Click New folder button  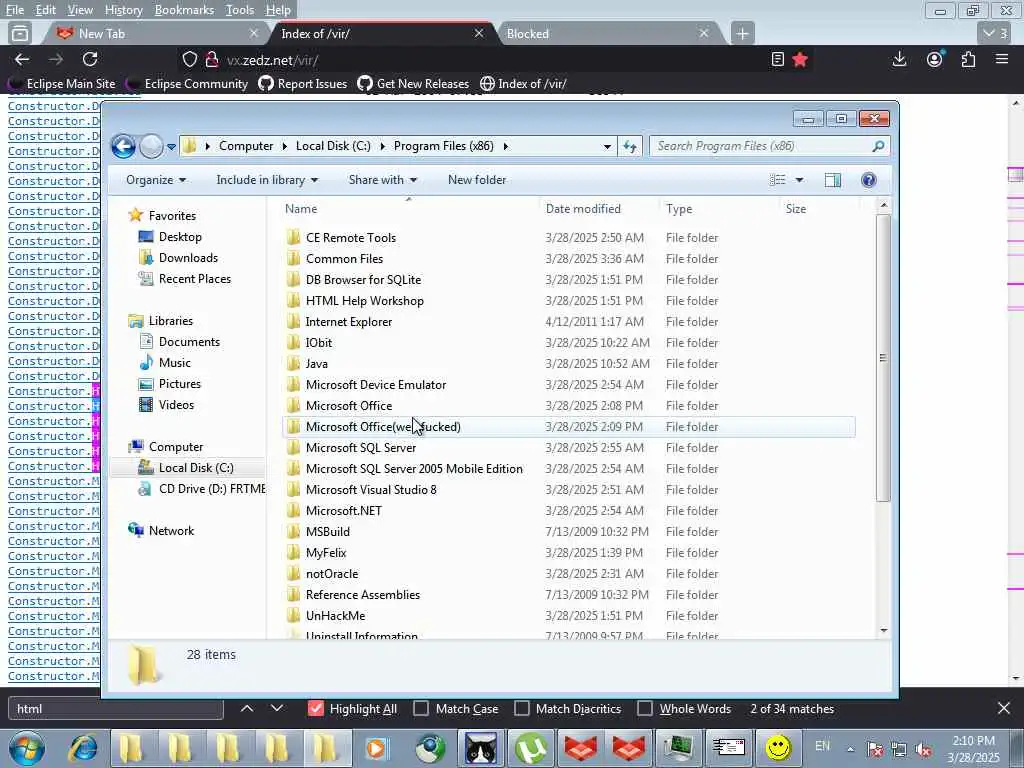tap(477, 180)
